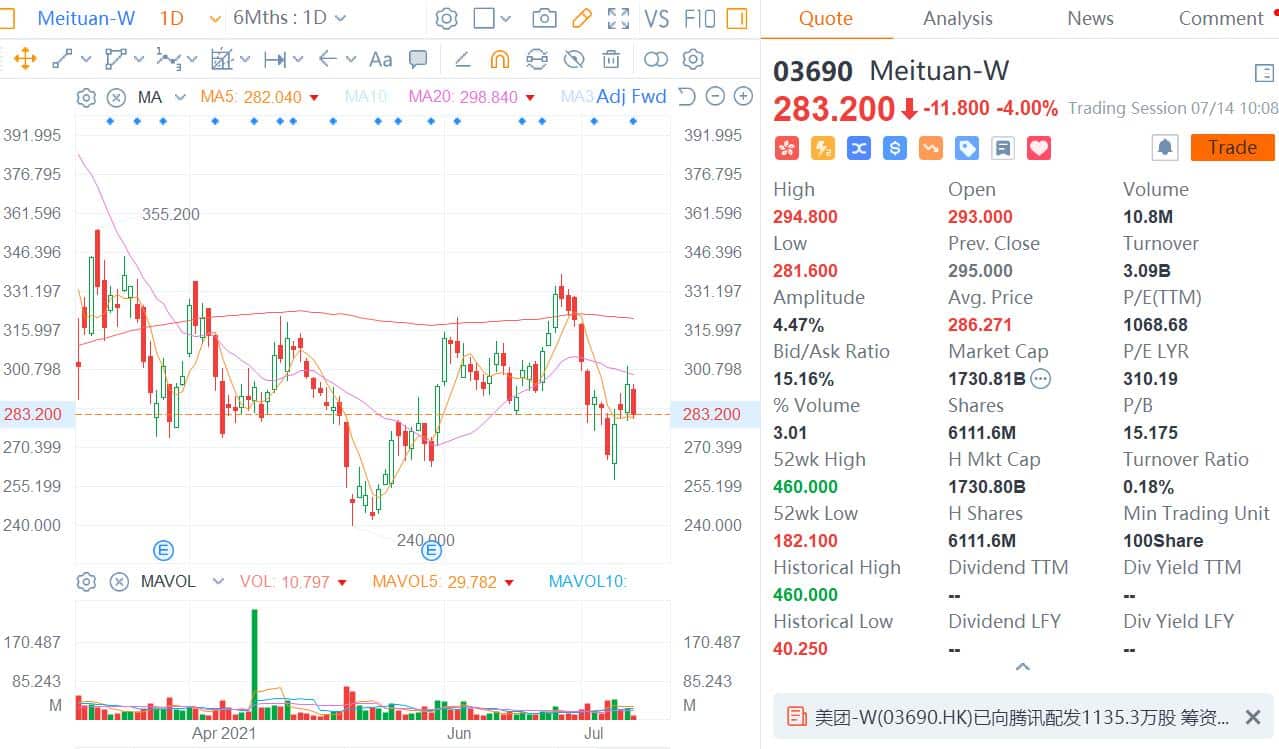Select the polygon shape drawing tool
The width and height of the screenshot is (1279, 749).
click(x=115, y=59)
